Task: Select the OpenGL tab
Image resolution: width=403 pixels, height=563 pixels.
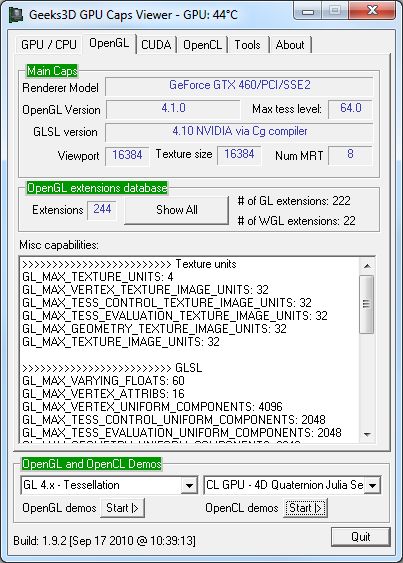Action: [x=109, y=43]
